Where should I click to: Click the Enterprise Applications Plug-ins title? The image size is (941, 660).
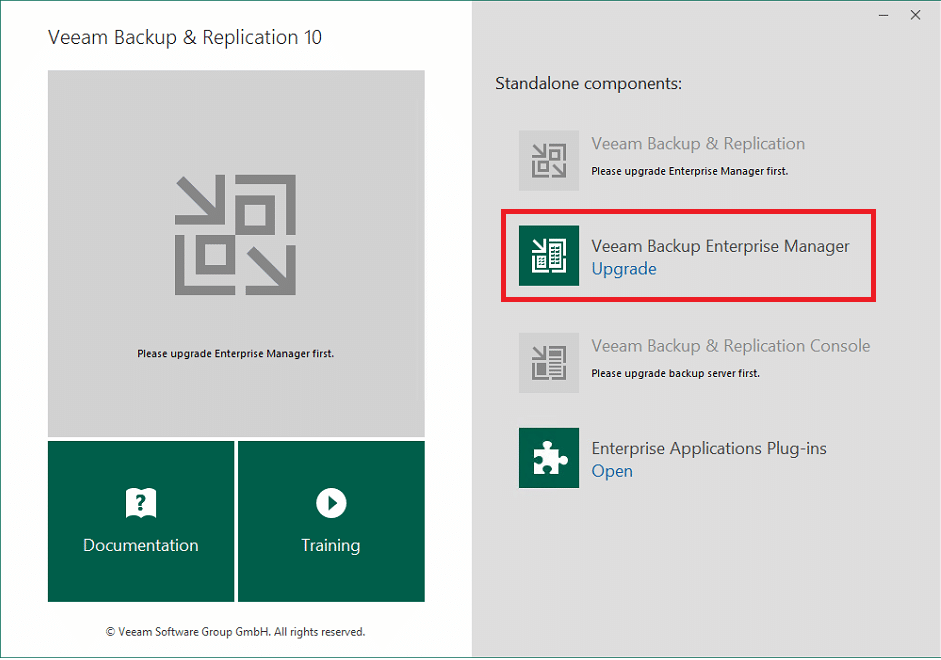[709, 448]
